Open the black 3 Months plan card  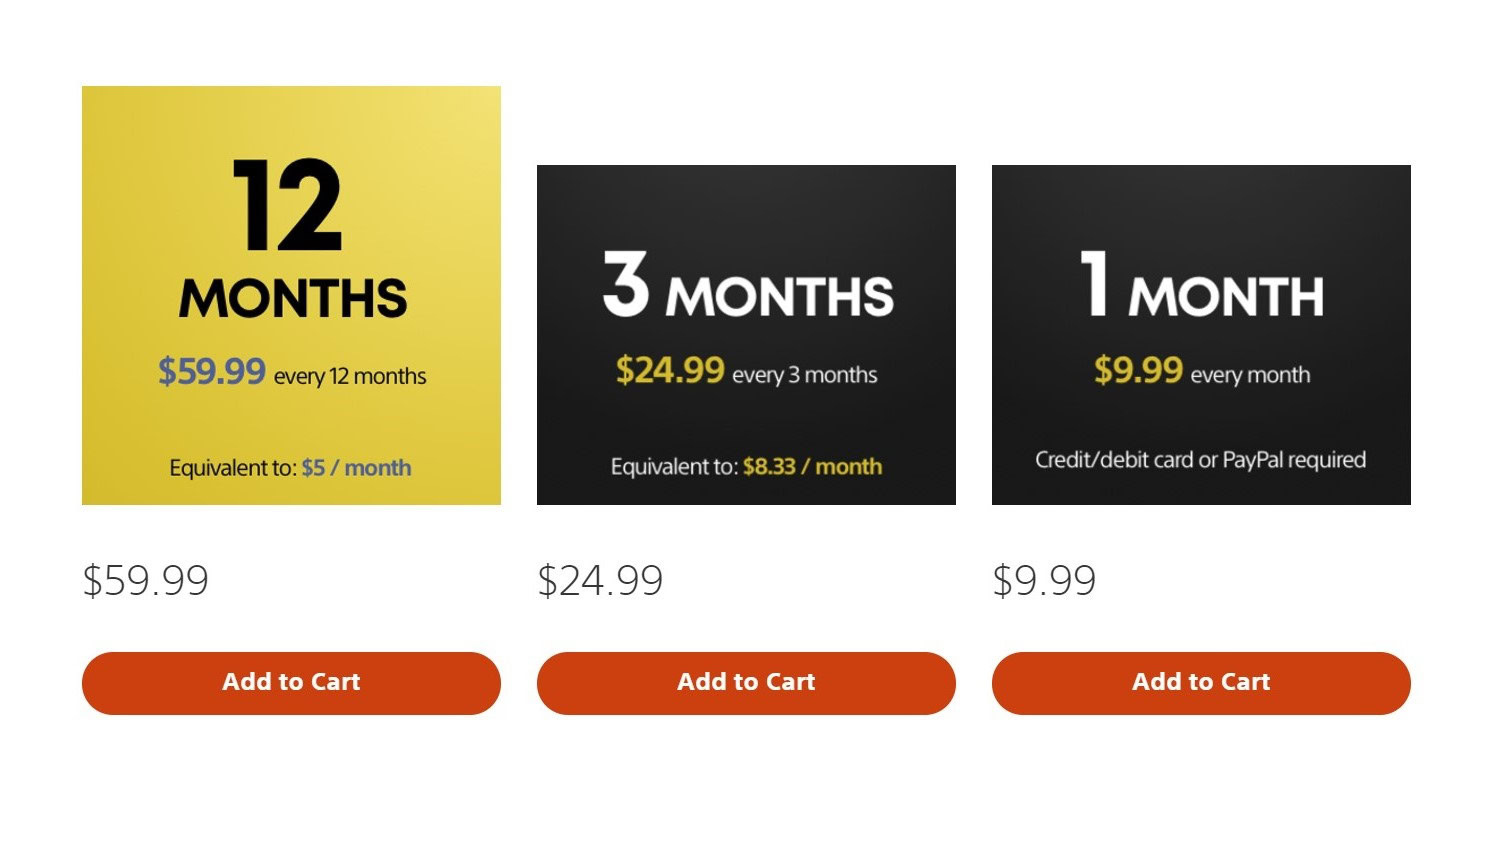point(746,335)
